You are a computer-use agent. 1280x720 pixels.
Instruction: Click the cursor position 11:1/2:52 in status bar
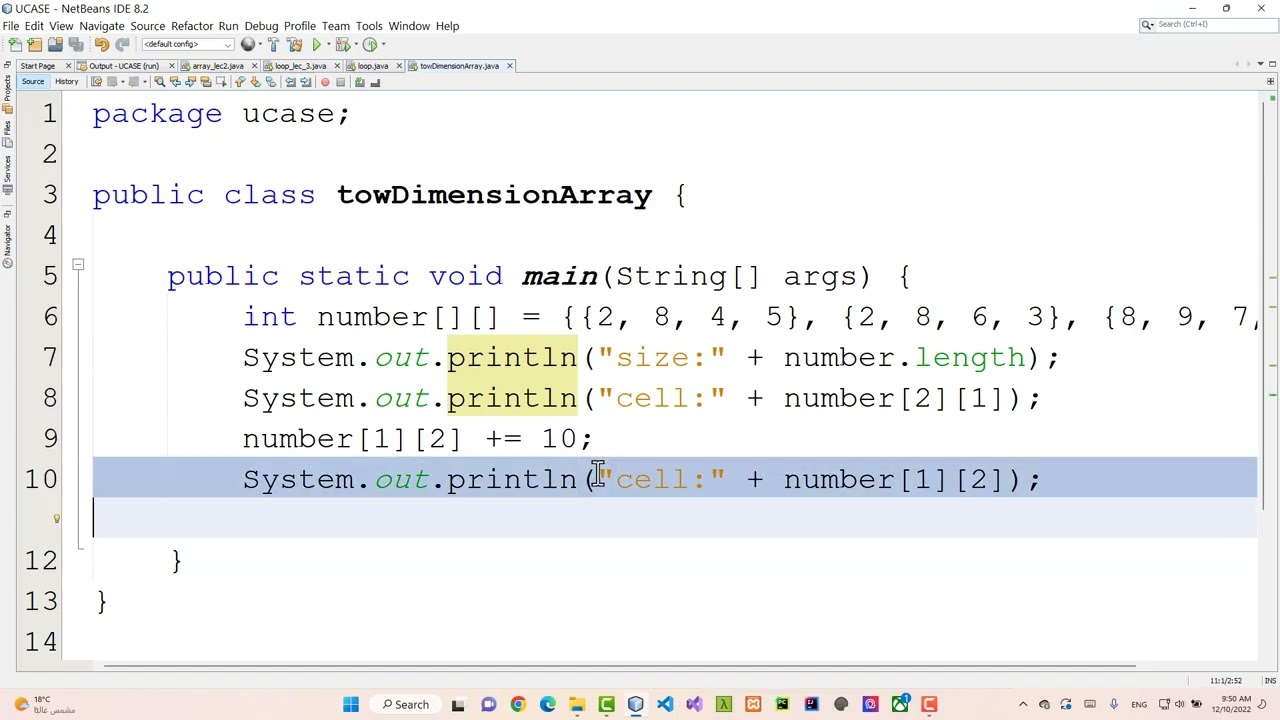[1225, 681]
